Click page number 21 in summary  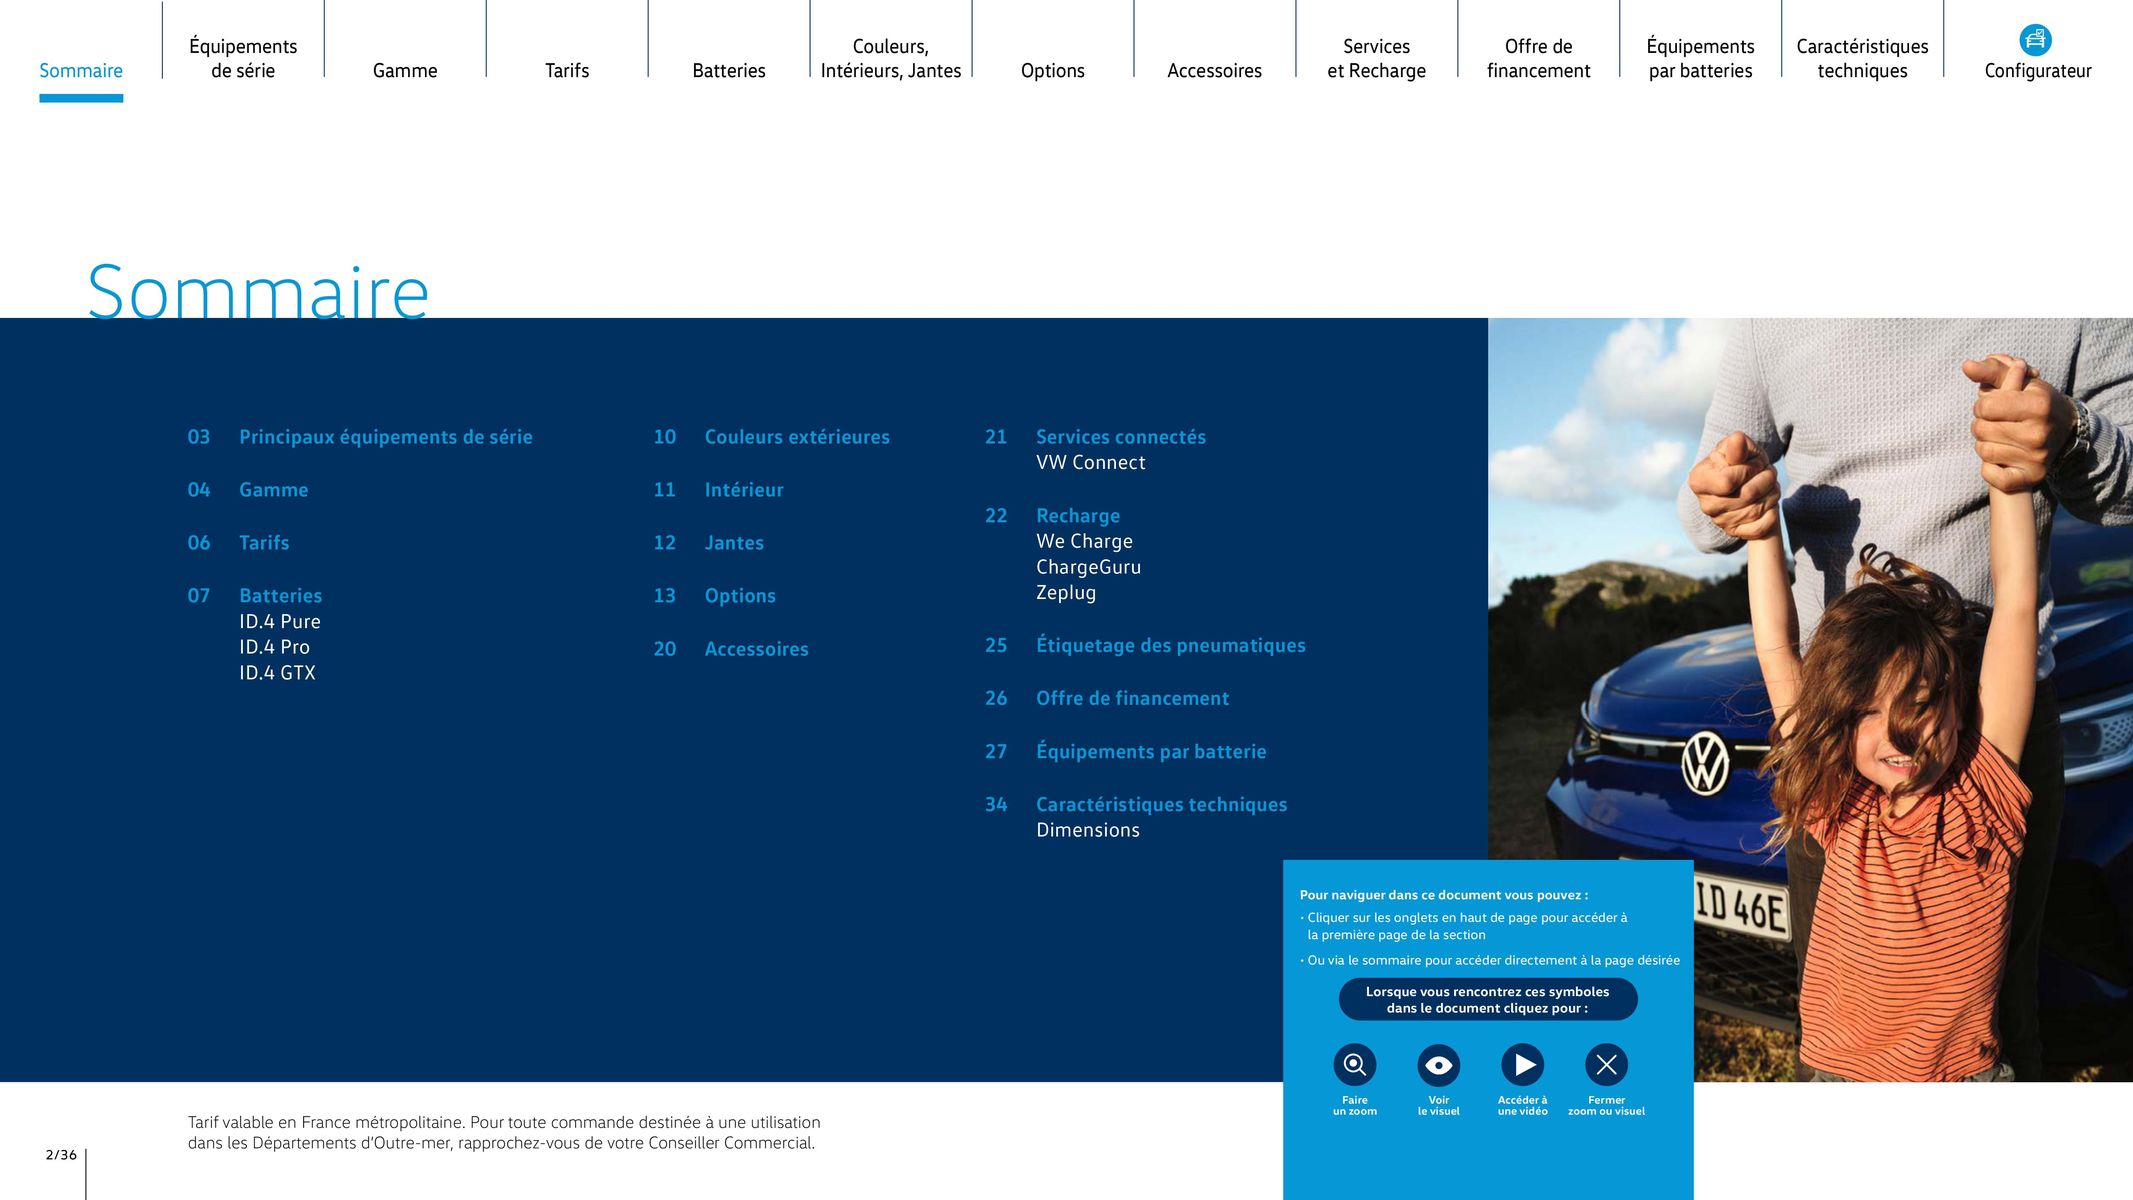(x=996, y=437)
